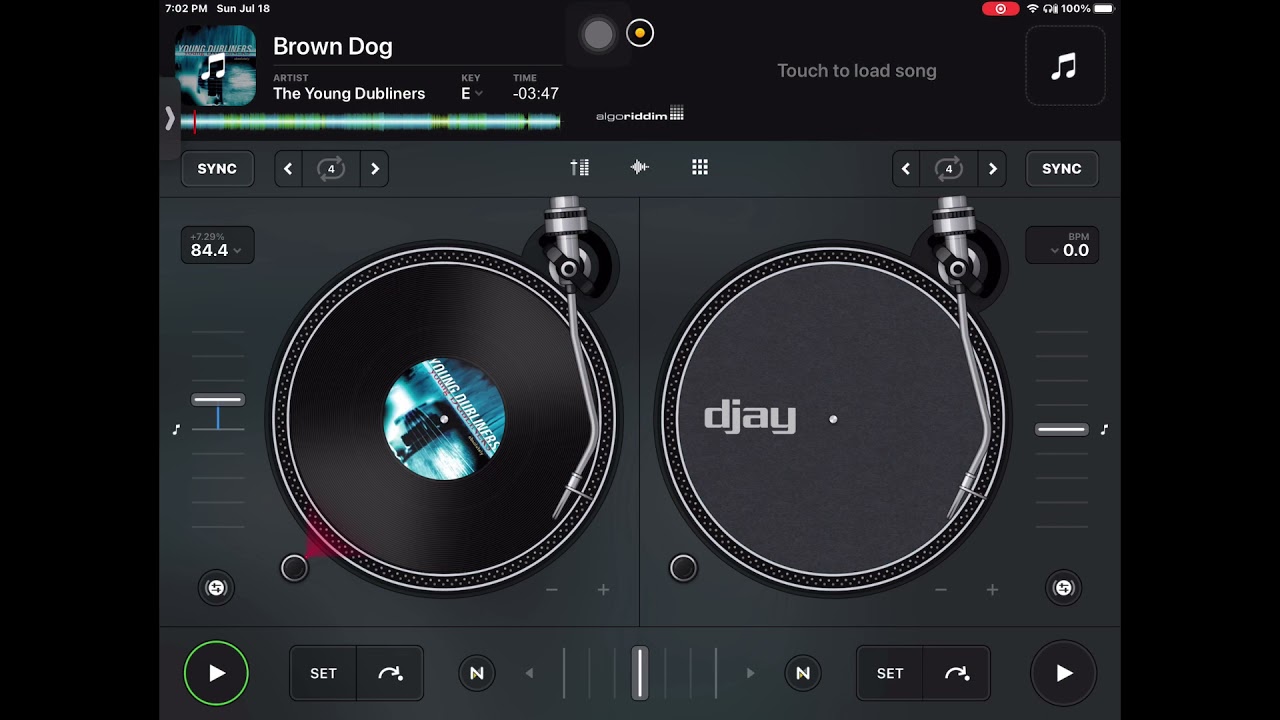Open the left deck BPM dropdown 84.4
This screenshot has height=720, width=1280.
[217, 245]
